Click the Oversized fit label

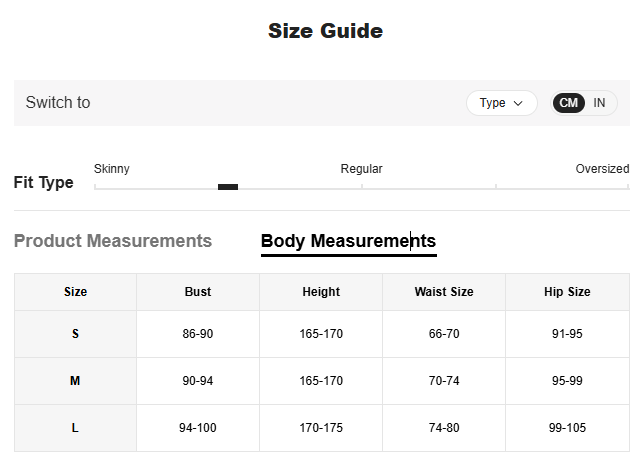602,169
